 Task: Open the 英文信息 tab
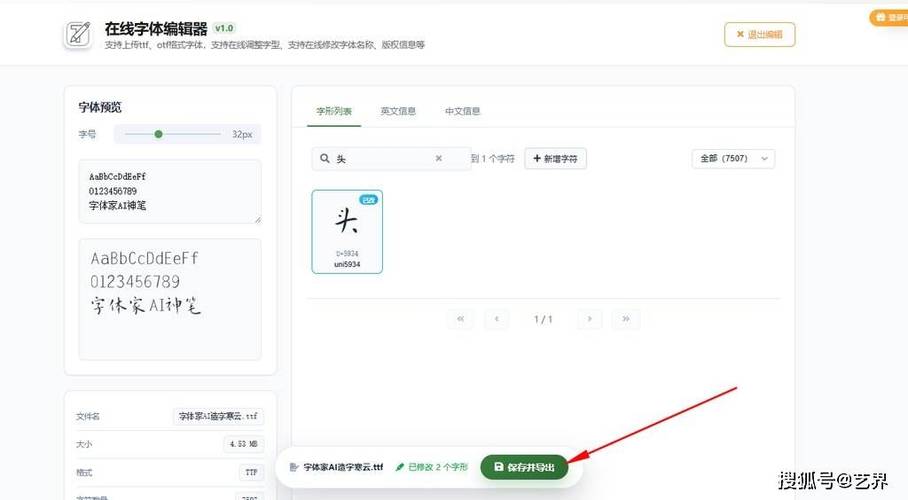click(398, 111)
